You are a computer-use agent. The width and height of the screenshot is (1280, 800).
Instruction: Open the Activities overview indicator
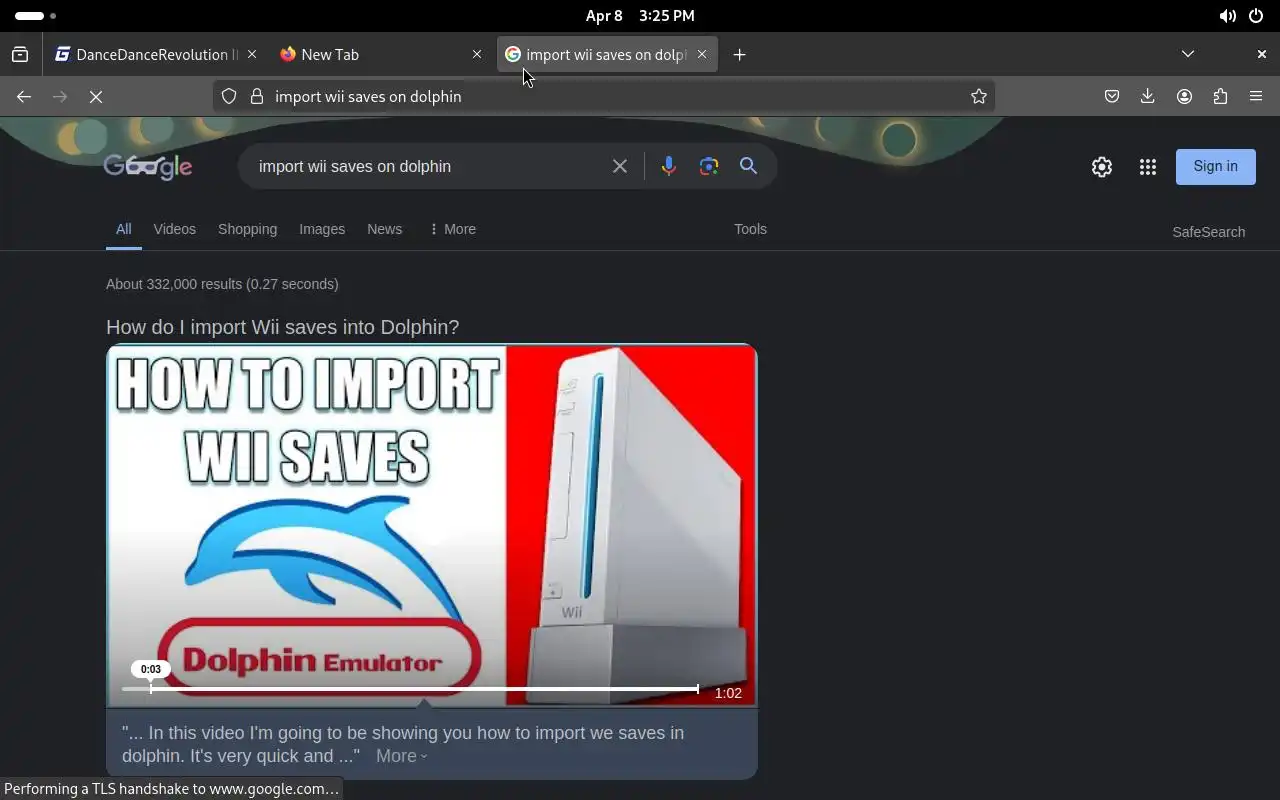[35, 16]
